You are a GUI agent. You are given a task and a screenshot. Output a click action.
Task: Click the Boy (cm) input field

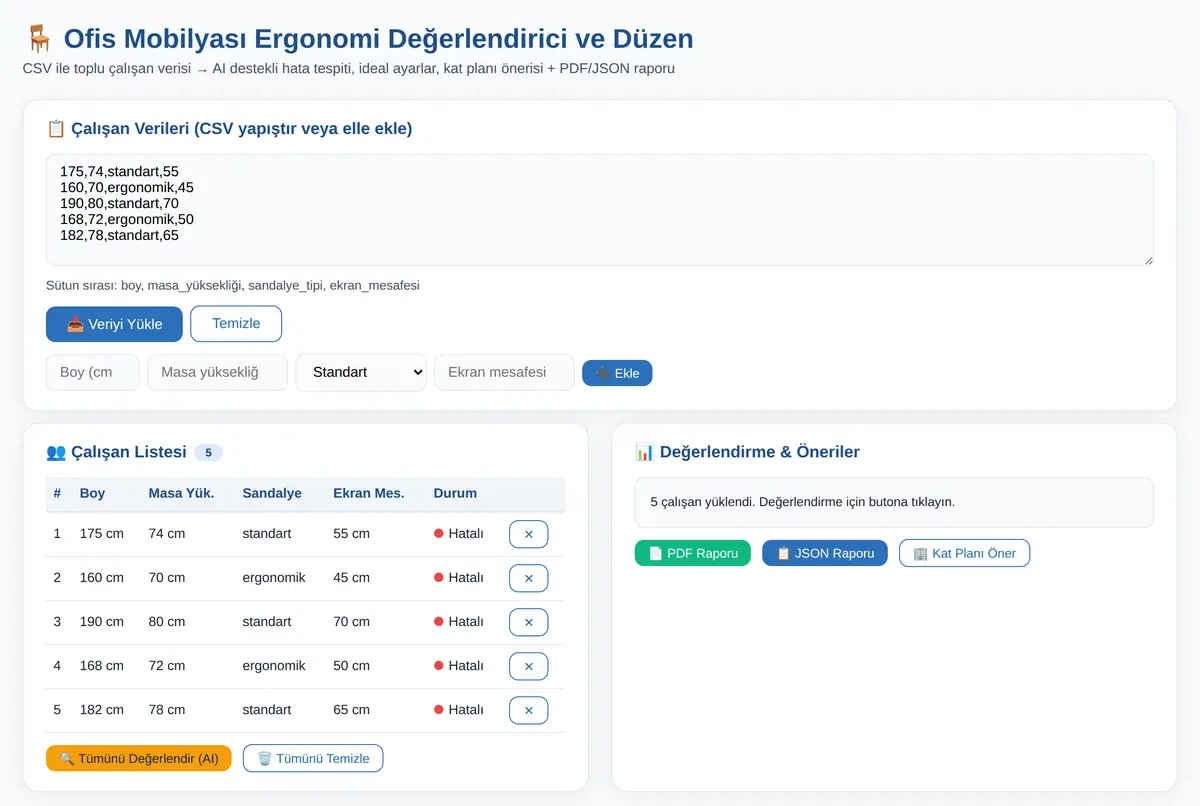93,372
